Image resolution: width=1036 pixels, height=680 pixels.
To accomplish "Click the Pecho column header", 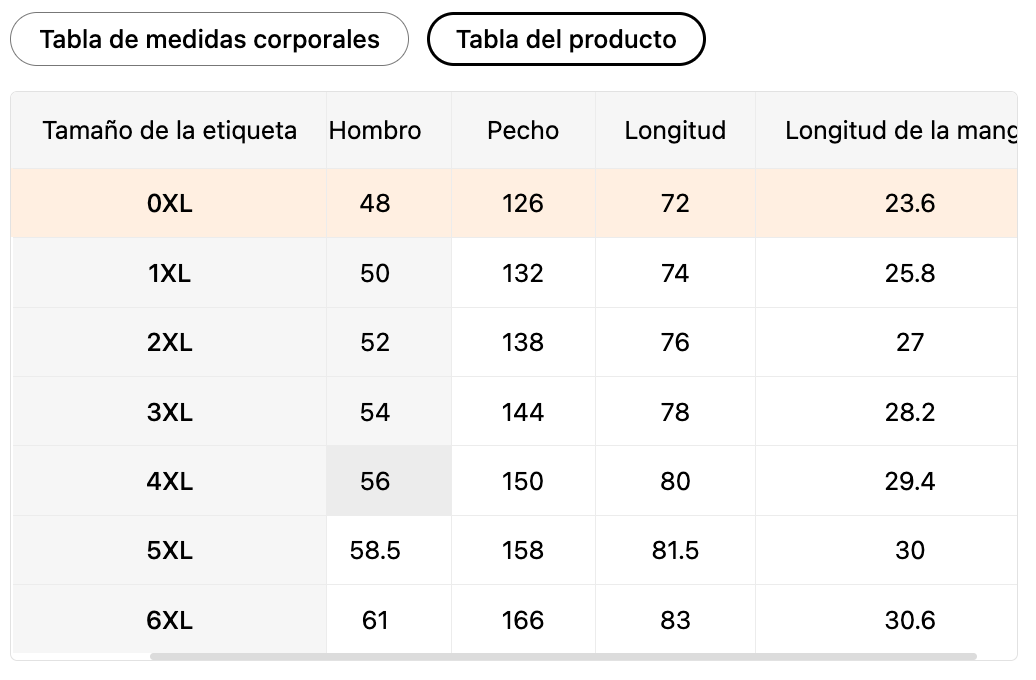I will point(523,131).
